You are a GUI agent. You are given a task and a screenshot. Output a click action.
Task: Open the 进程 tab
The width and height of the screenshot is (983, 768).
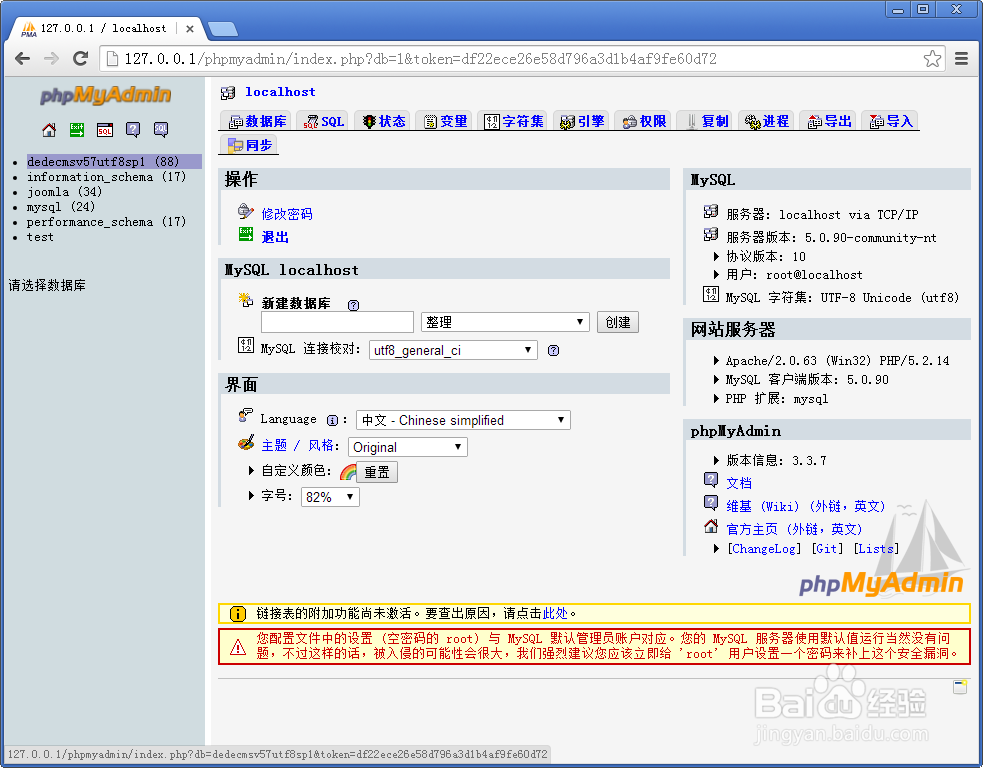tap(766, 121)
